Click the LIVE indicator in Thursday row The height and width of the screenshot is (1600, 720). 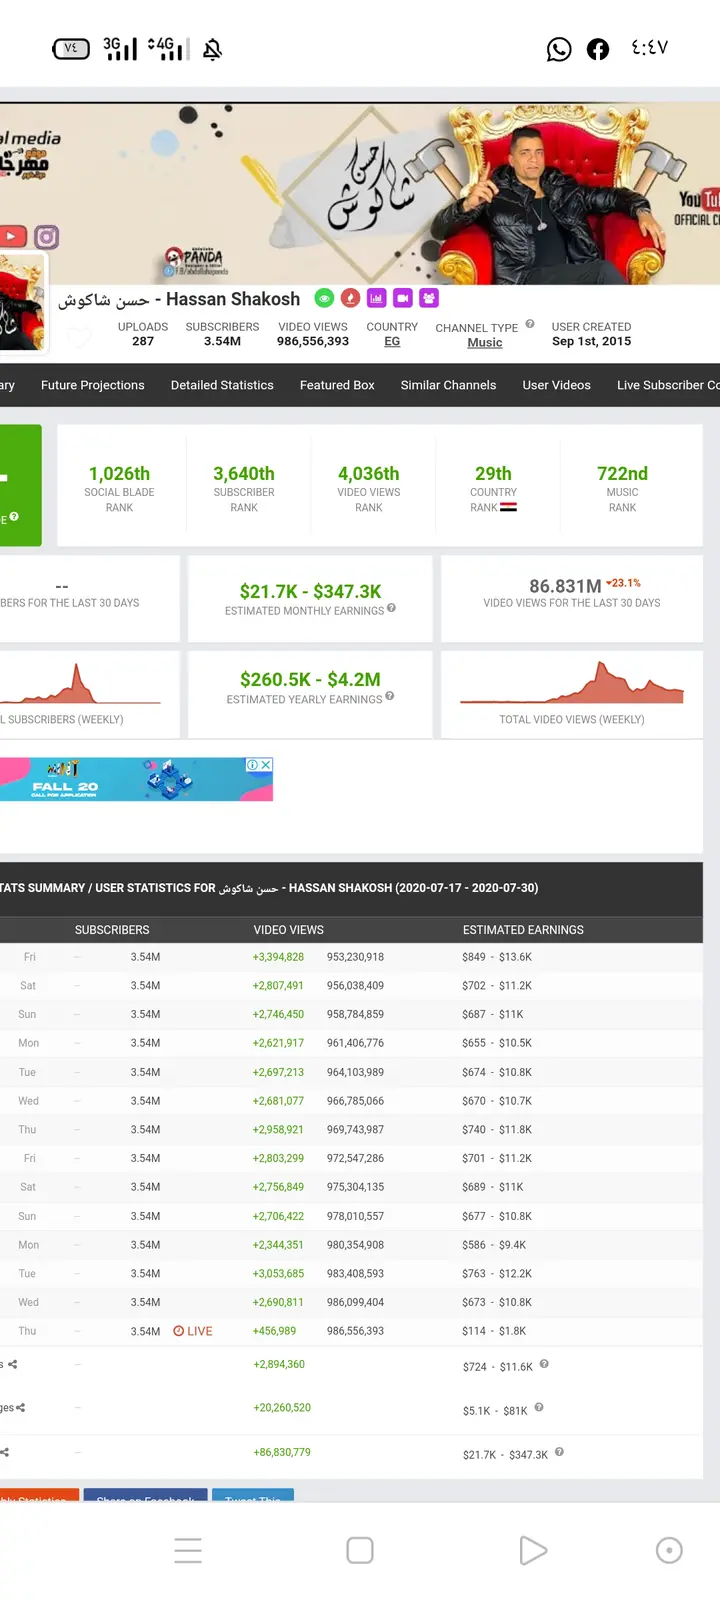193,1331
